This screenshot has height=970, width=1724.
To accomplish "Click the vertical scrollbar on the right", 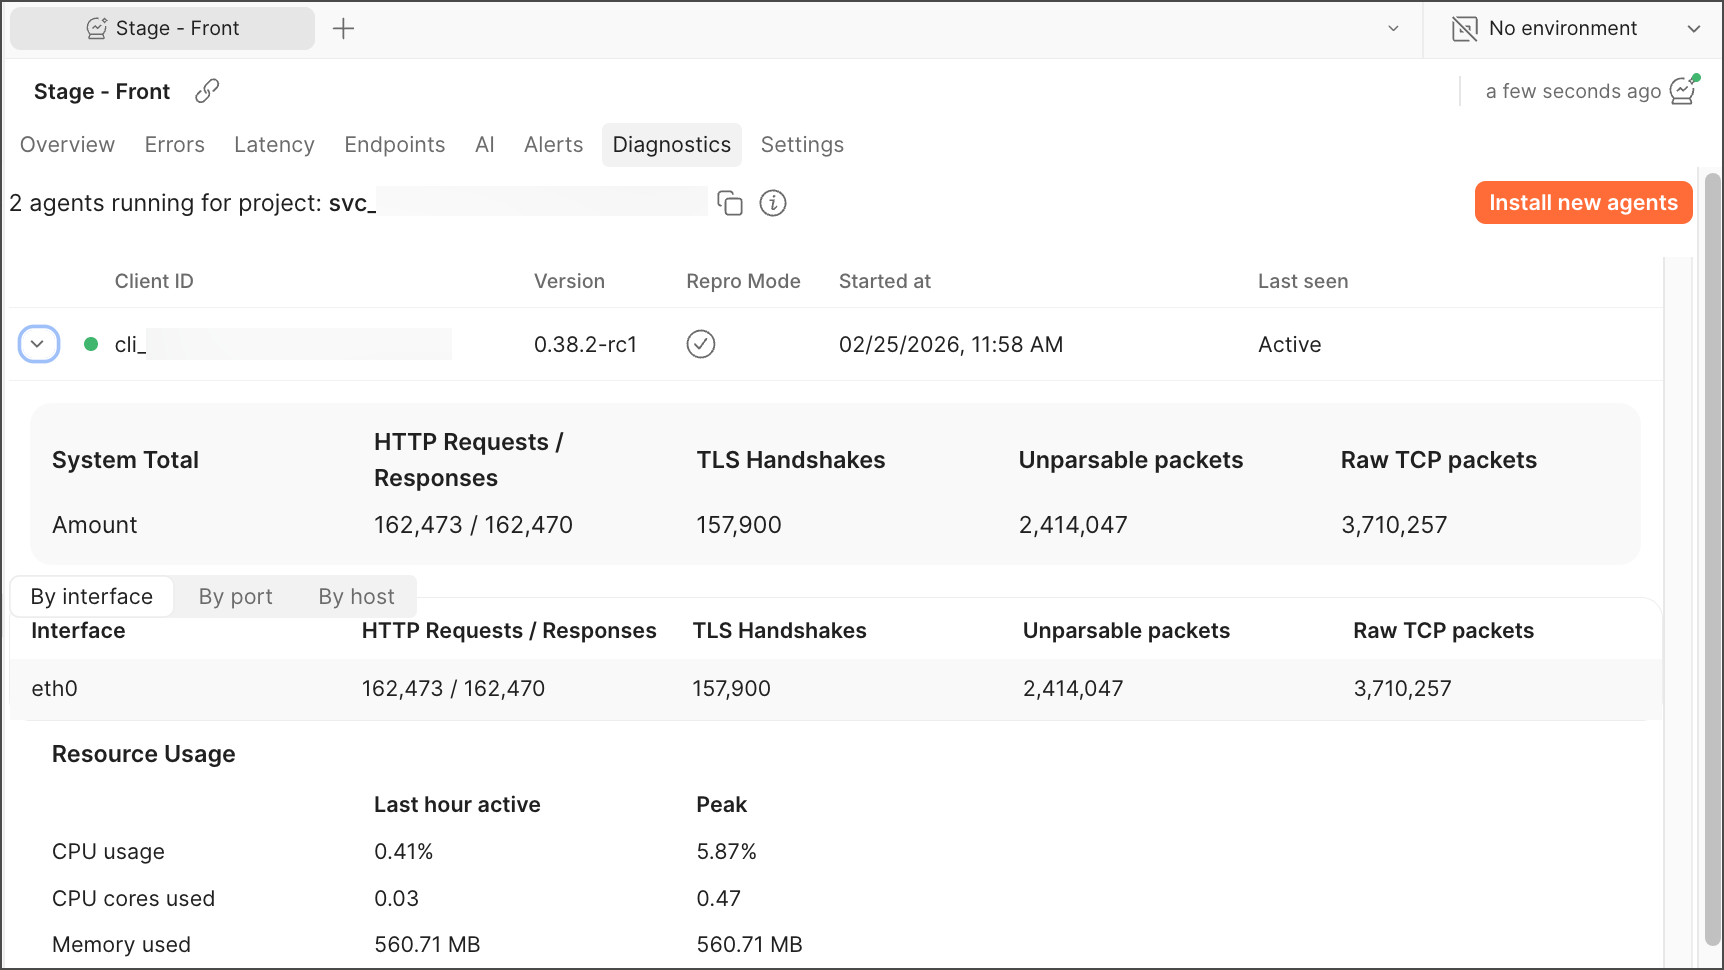I will (1712, 560).
